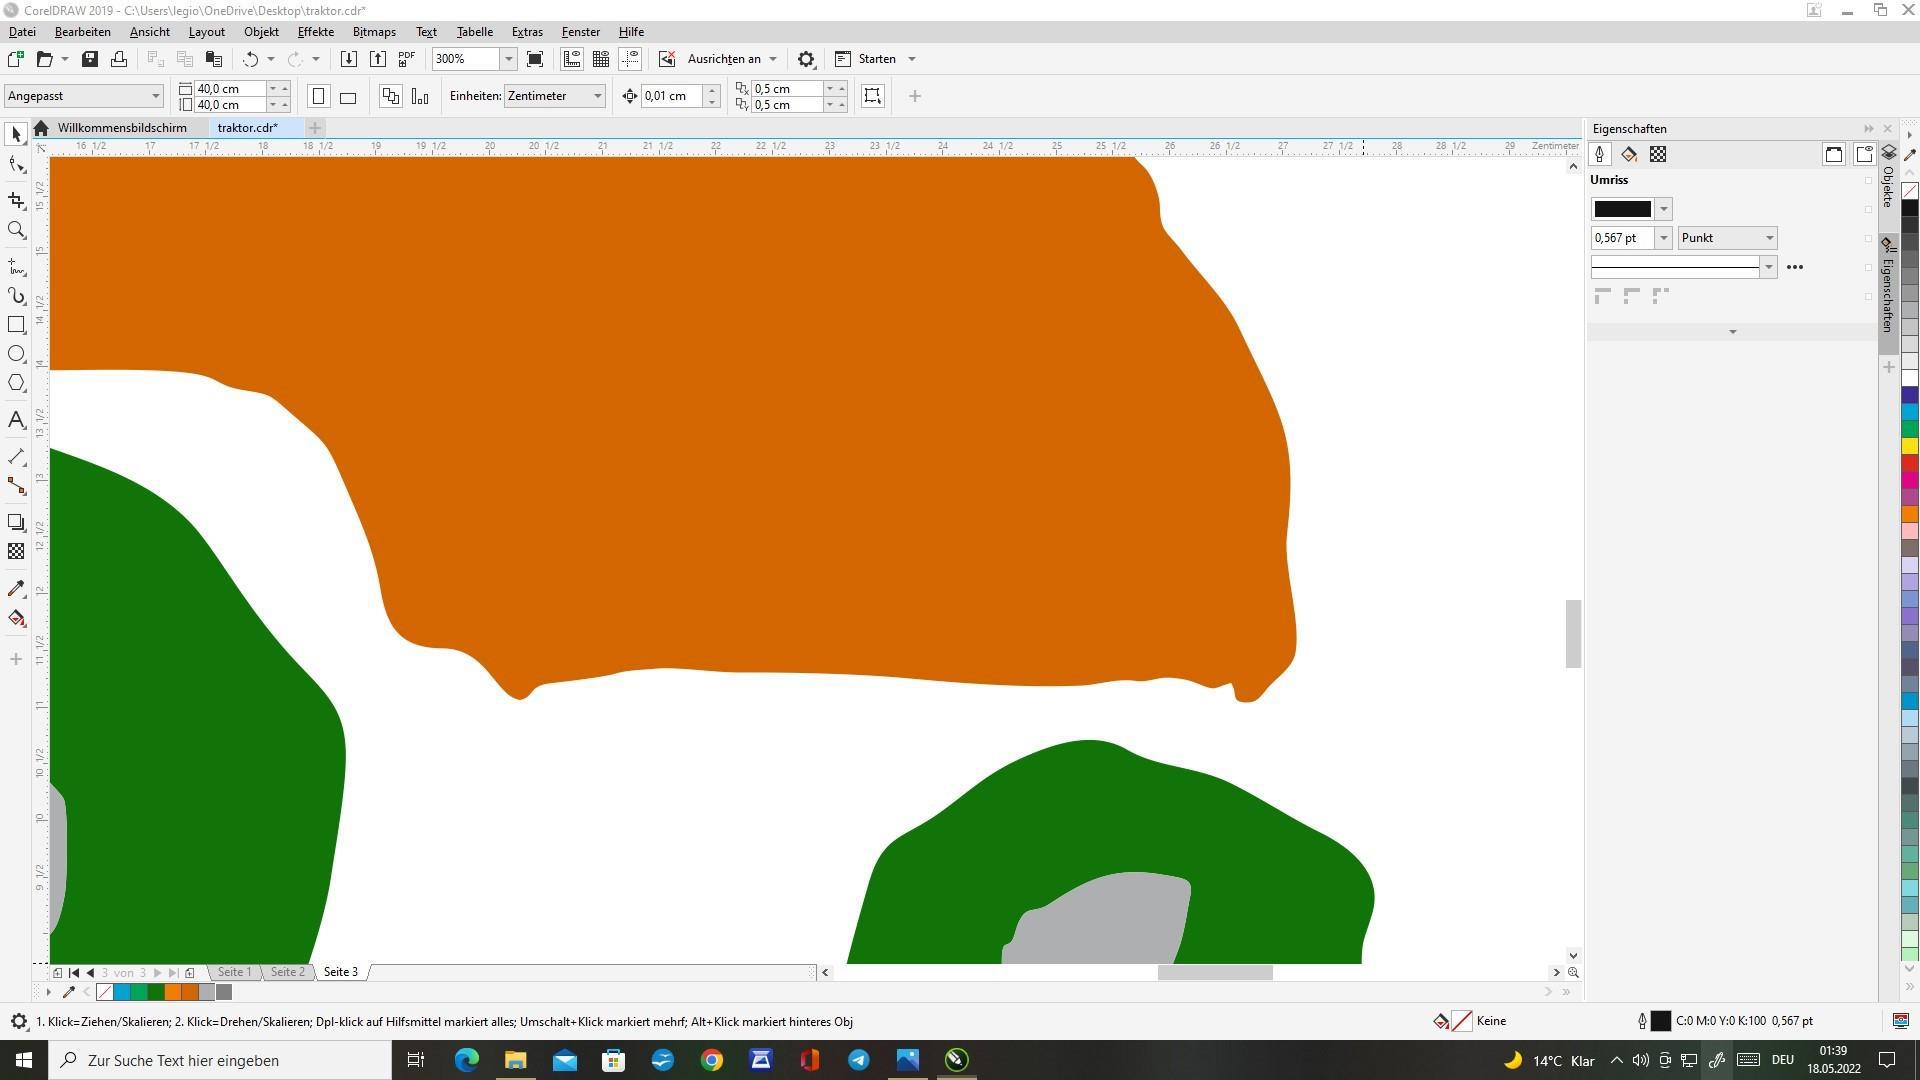Open the zoom level dropdown
The height and width of the screenshot is (1080, 1920).
point(508,59)
